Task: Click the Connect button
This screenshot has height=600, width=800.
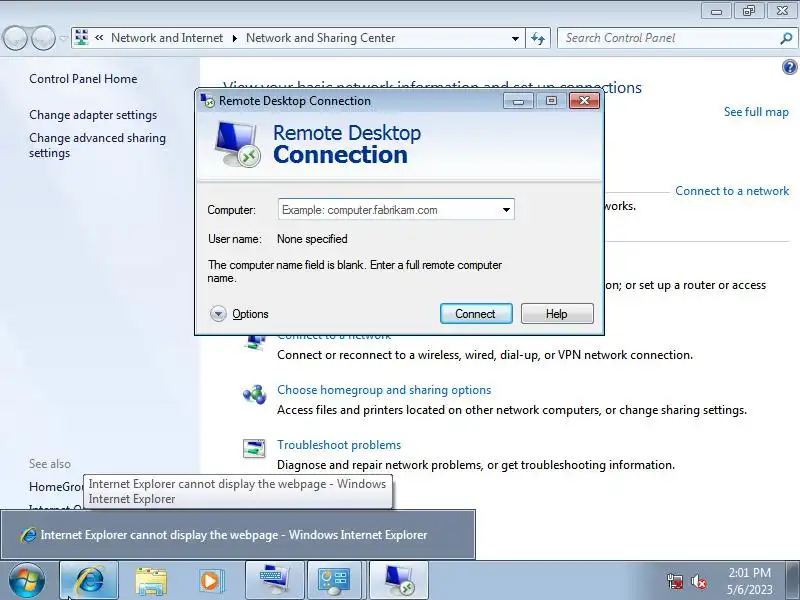Action: [476, 314]
